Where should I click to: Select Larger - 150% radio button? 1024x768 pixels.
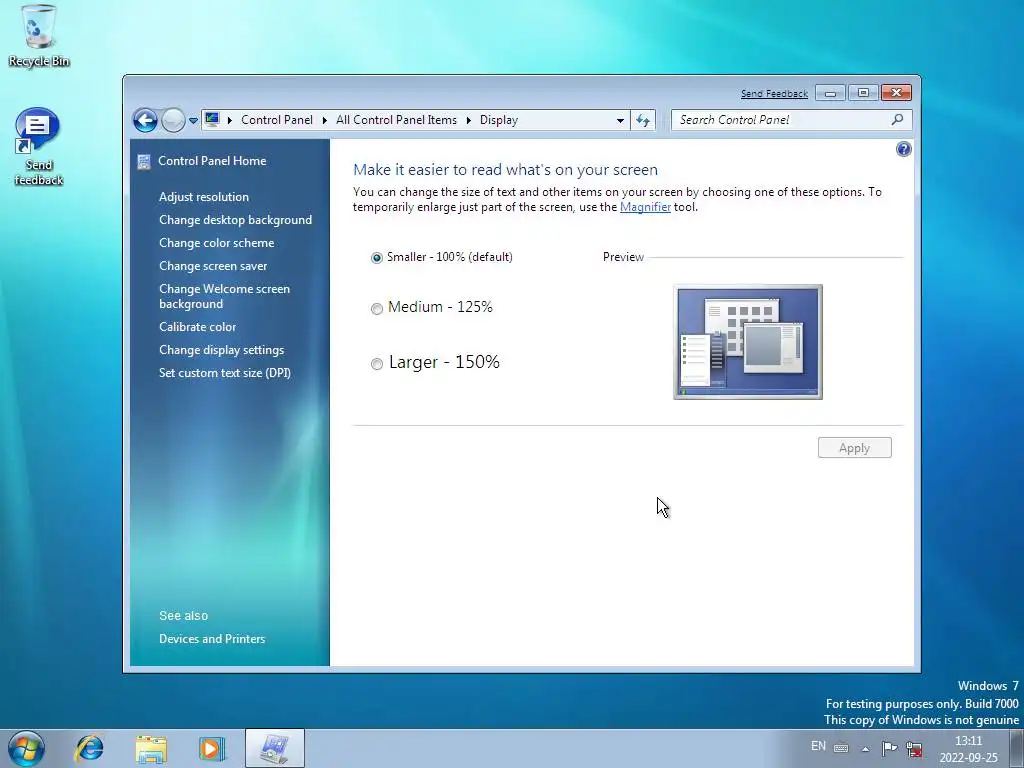click(377, 364)
